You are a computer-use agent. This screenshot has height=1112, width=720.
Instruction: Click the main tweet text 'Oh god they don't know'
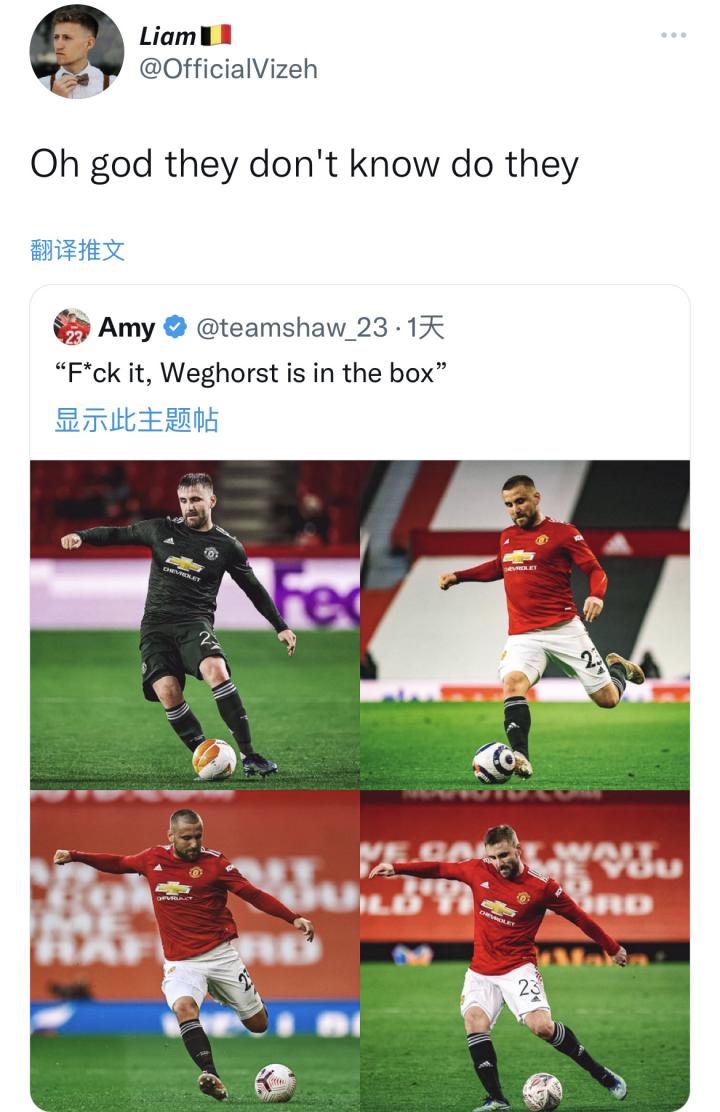304,165
